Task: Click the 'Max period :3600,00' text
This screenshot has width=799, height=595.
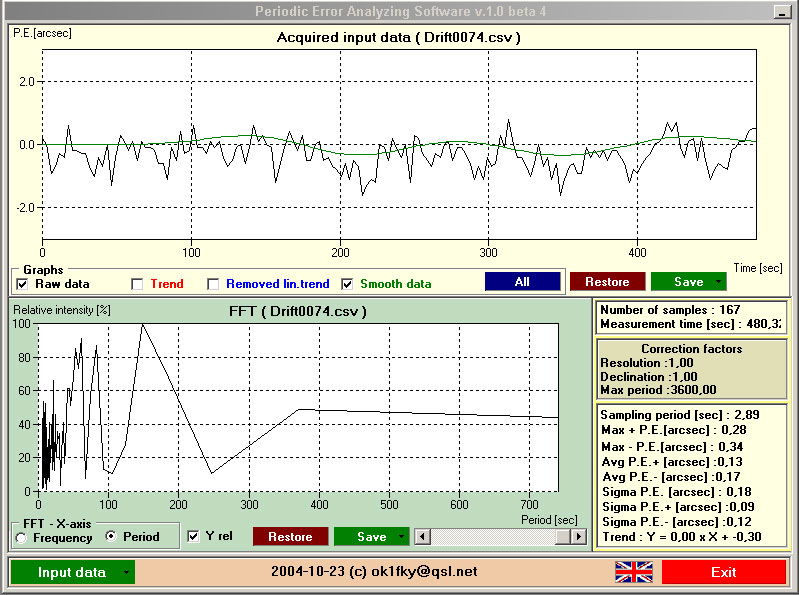Action: (x=658, y=390)
